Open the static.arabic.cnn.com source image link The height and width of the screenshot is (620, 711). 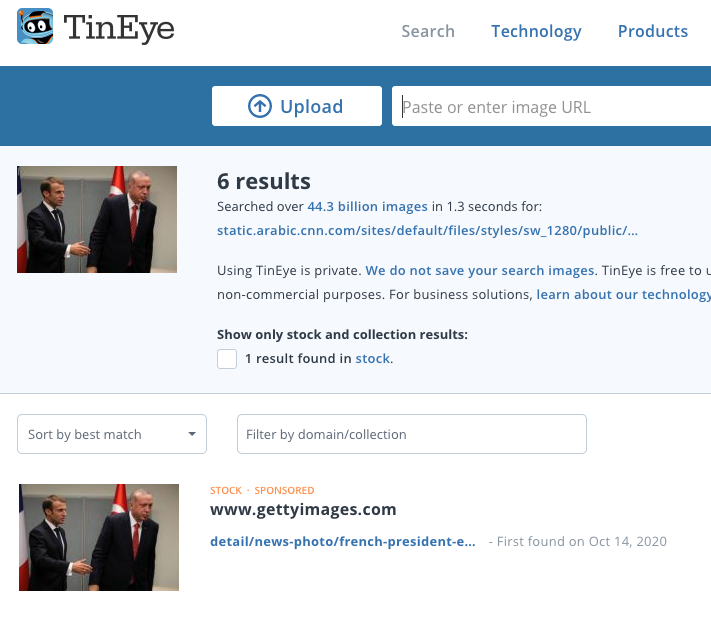tap(428, 230)
